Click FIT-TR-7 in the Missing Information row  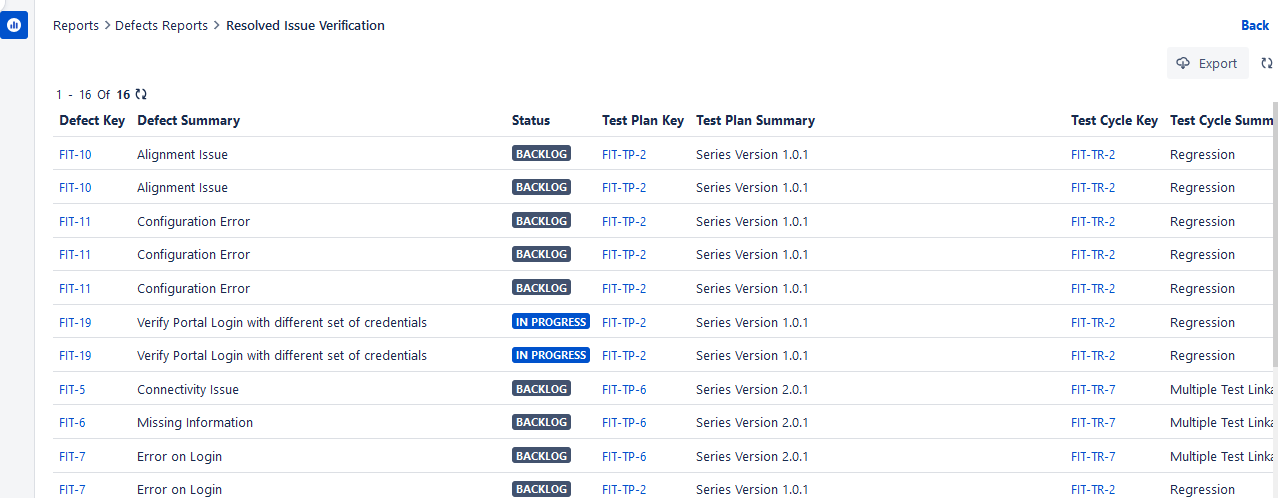tap(1093, 422)
